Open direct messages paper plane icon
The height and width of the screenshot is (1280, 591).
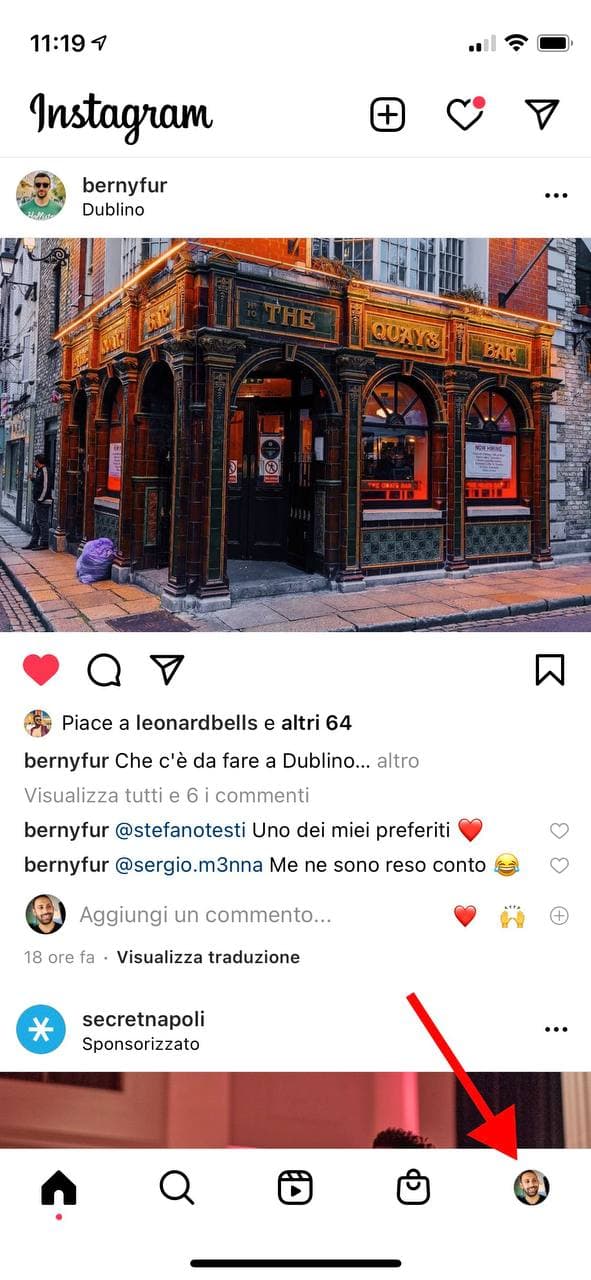[542, 114]
